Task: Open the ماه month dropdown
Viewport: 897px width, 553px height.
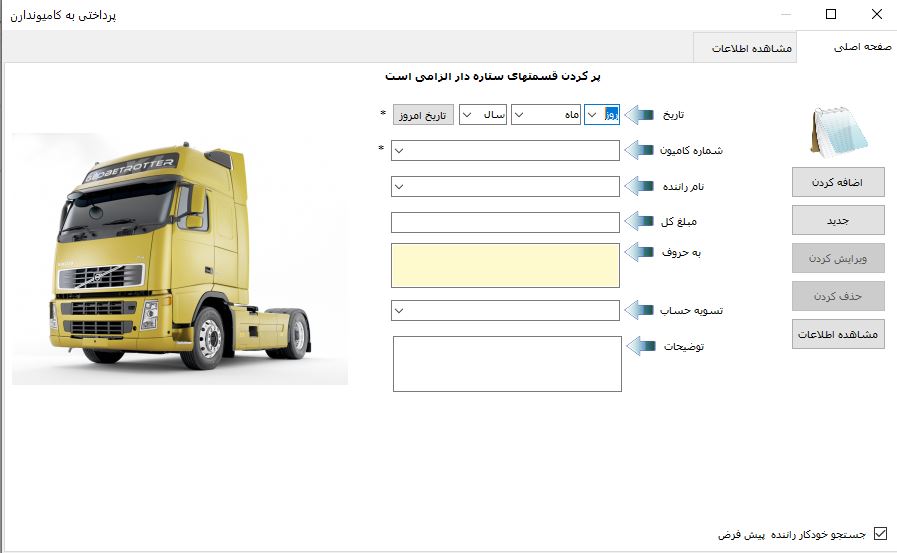Action: (521, 115)
